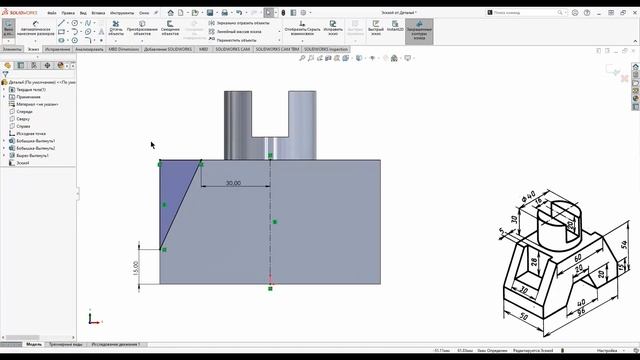Open the ConfigurationManager panel tab
Screen dimensions: 640x360
(34, 65)
